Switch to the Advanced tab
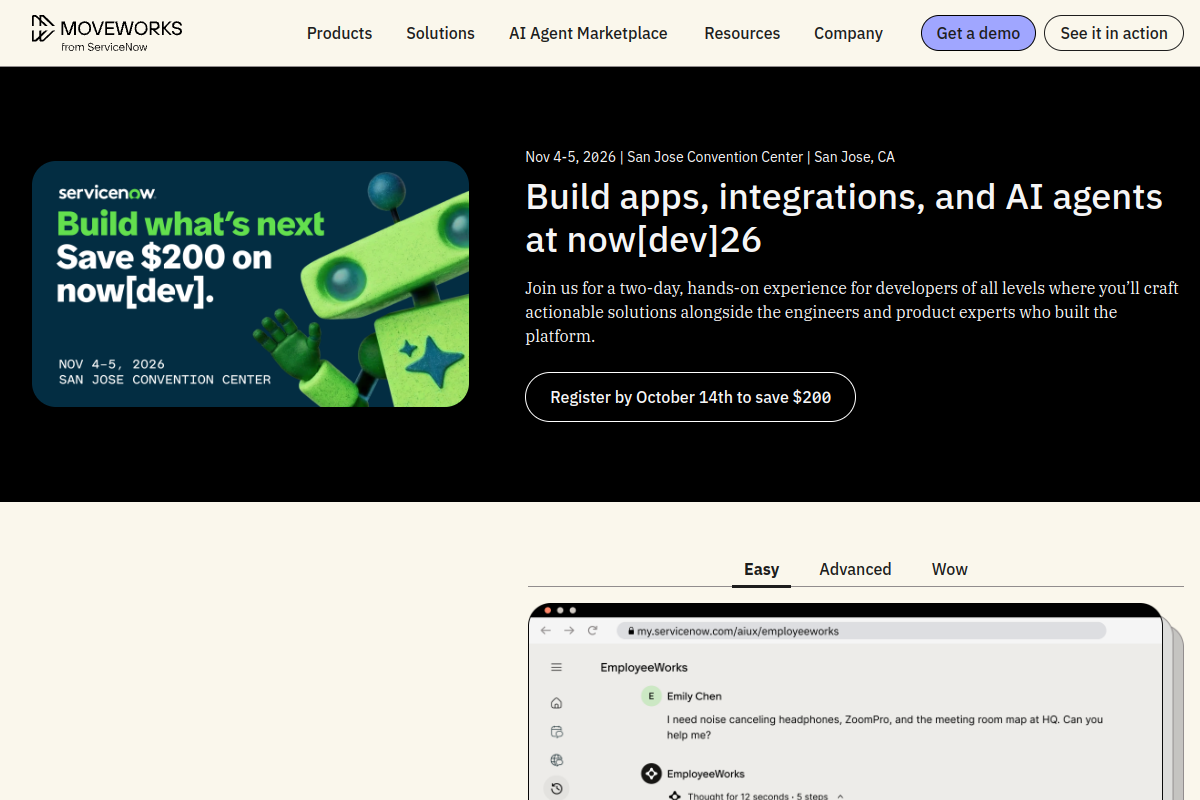Screen dimensions: 1200x800 coord(855,569)
